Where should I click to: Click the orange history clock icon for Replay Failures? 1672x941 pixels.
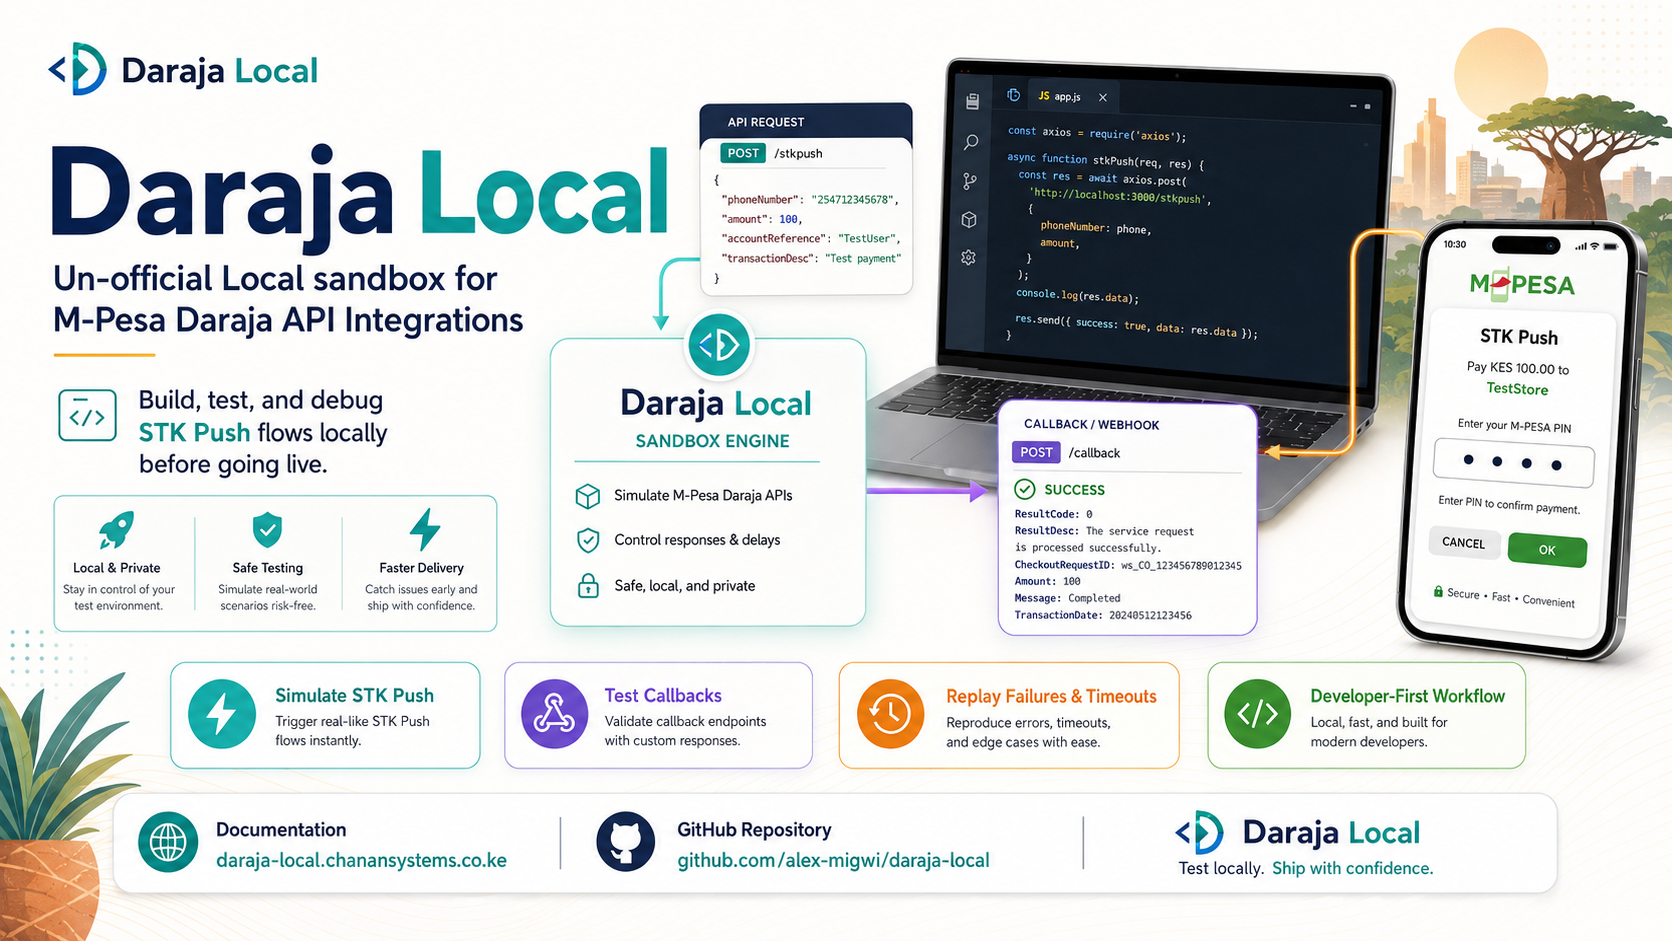click(890, 714)
